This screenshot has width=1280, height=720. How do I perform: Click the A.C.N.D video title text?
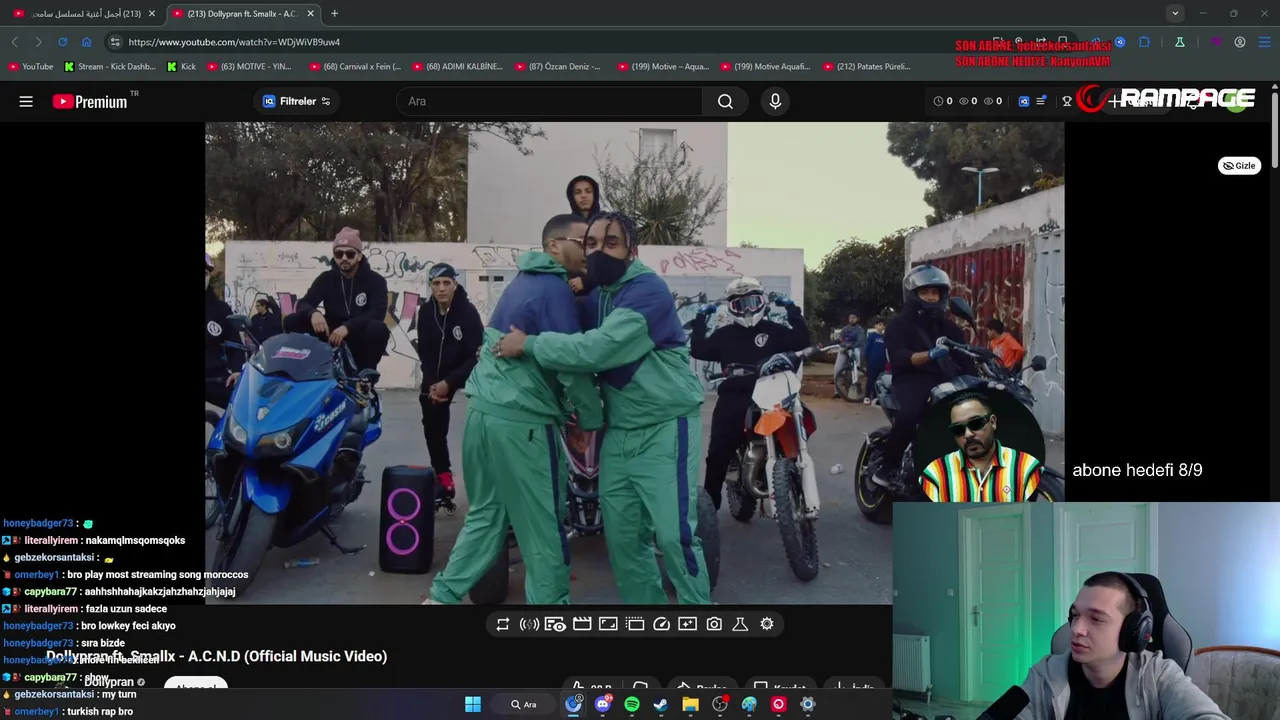click(216, 656)
